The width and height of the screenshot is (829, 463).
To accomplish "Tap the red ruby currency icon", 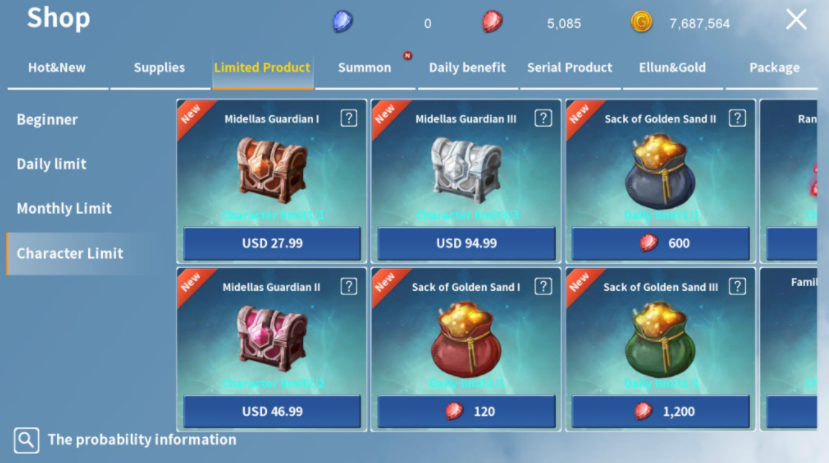I will [x=492, y=22].
